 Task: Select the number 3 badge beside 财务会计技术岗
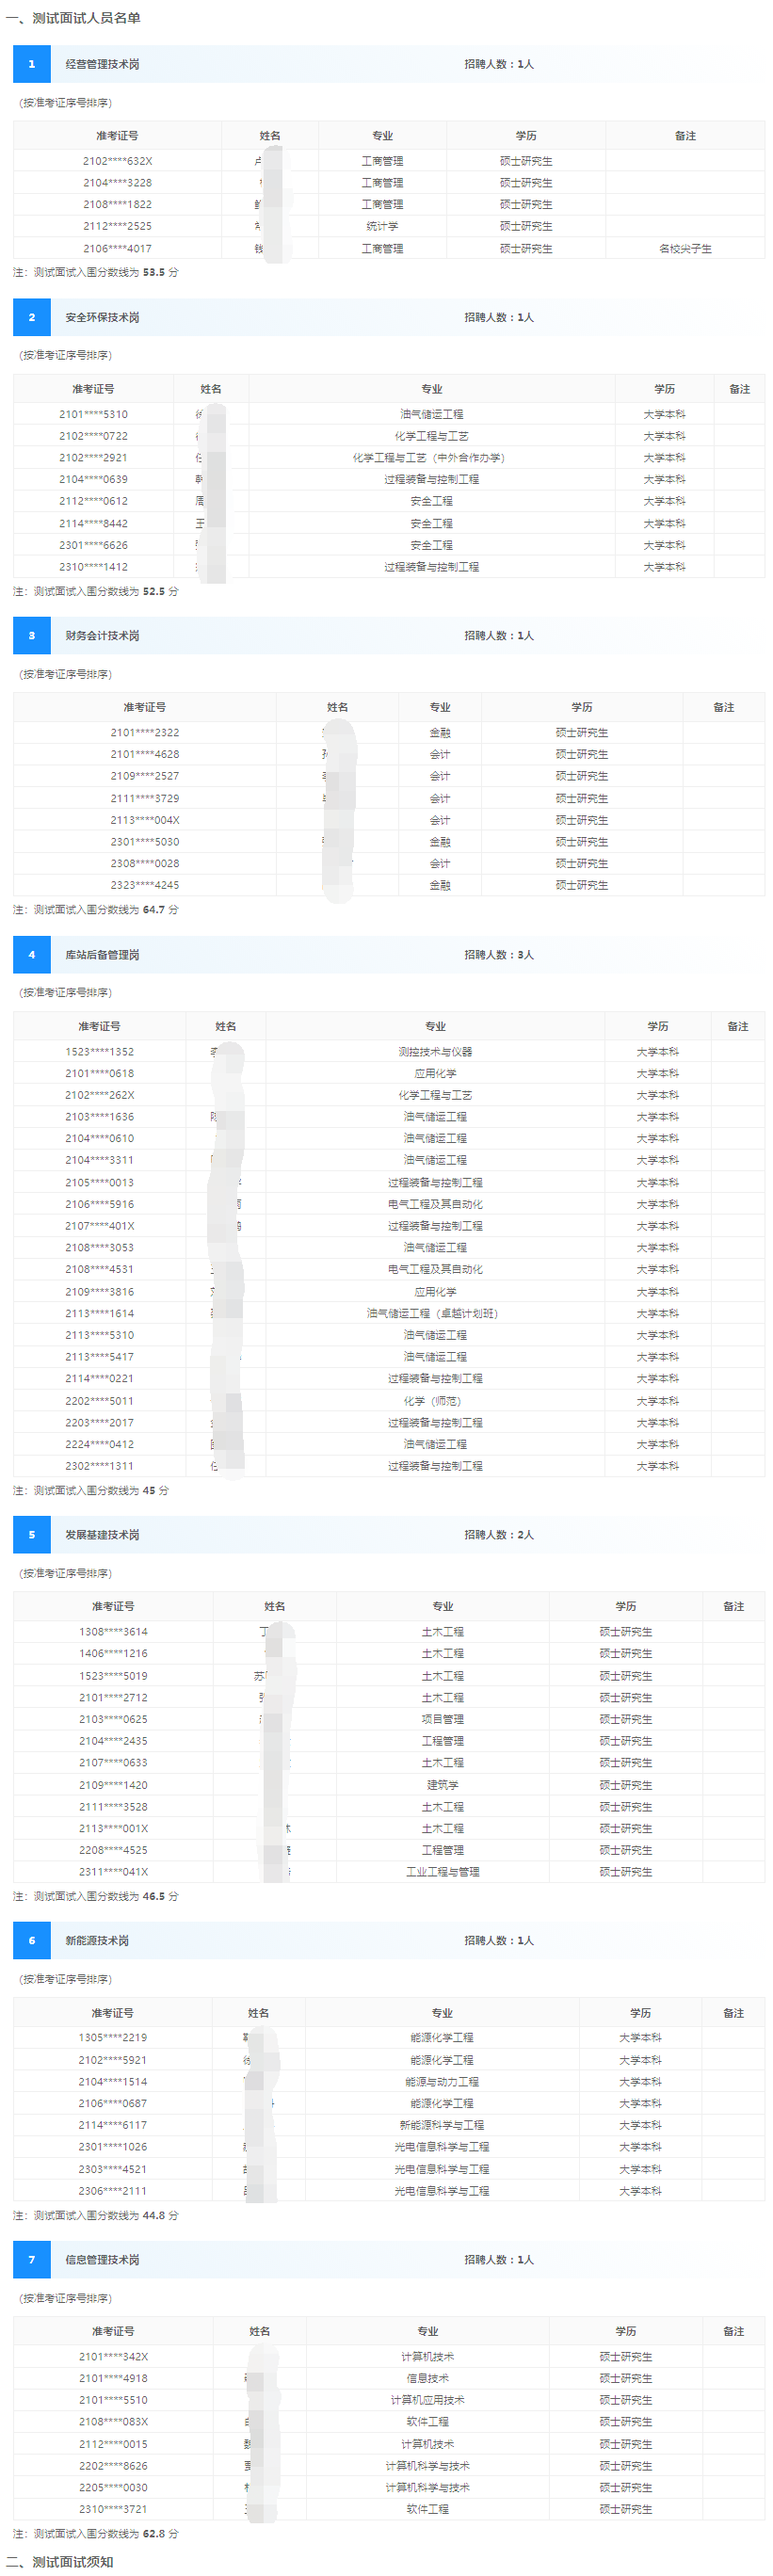pos(32,636)
